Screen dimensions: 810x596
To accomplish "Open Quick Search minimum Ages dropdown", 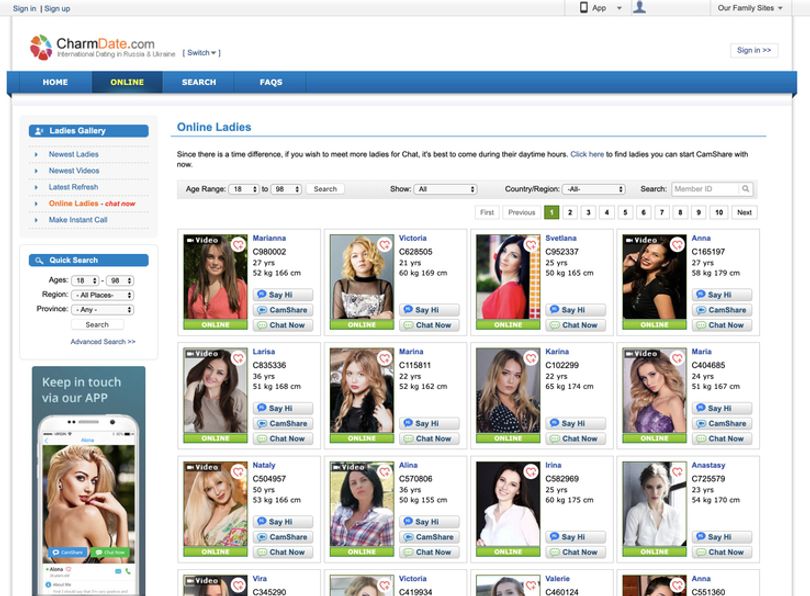I will tap(85, 280).
